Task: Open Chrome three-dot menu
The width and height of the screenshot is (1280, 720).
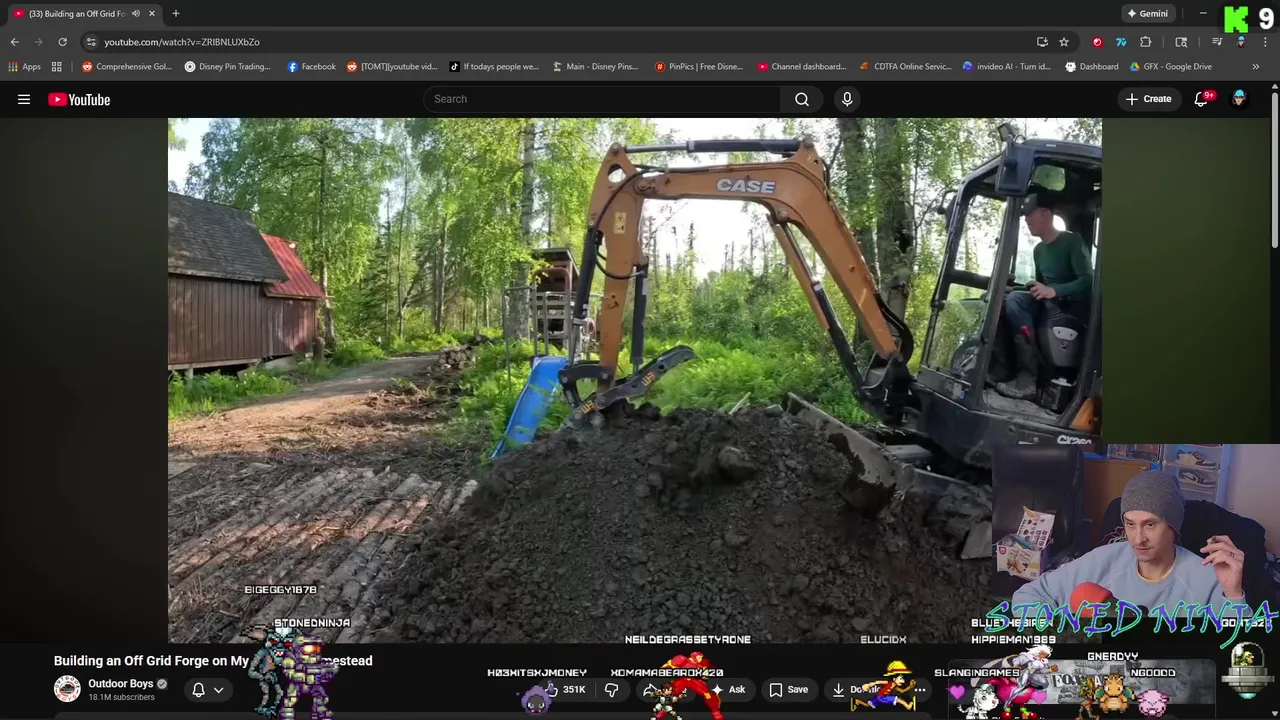Action: (x=1265, y=42)
